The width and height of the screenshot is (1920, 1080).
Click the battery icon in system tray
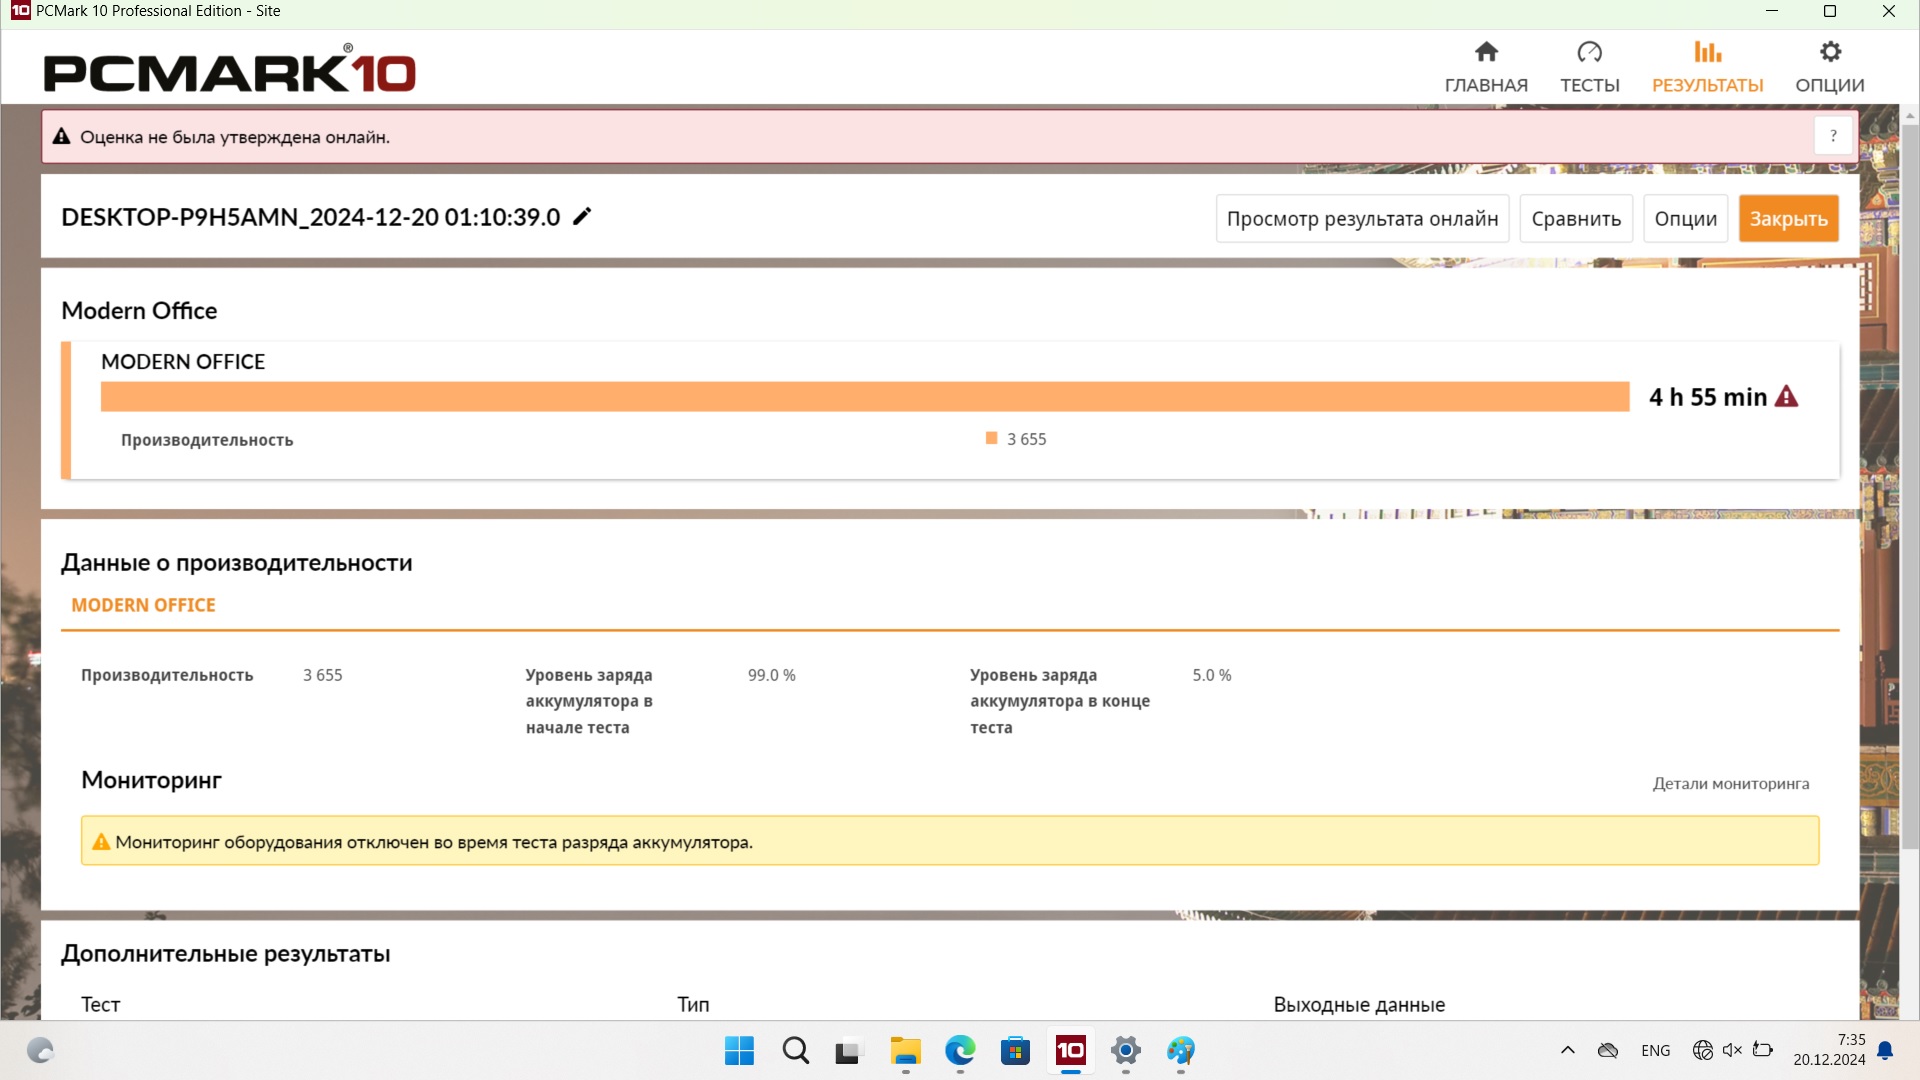tap(1763, 1050)
